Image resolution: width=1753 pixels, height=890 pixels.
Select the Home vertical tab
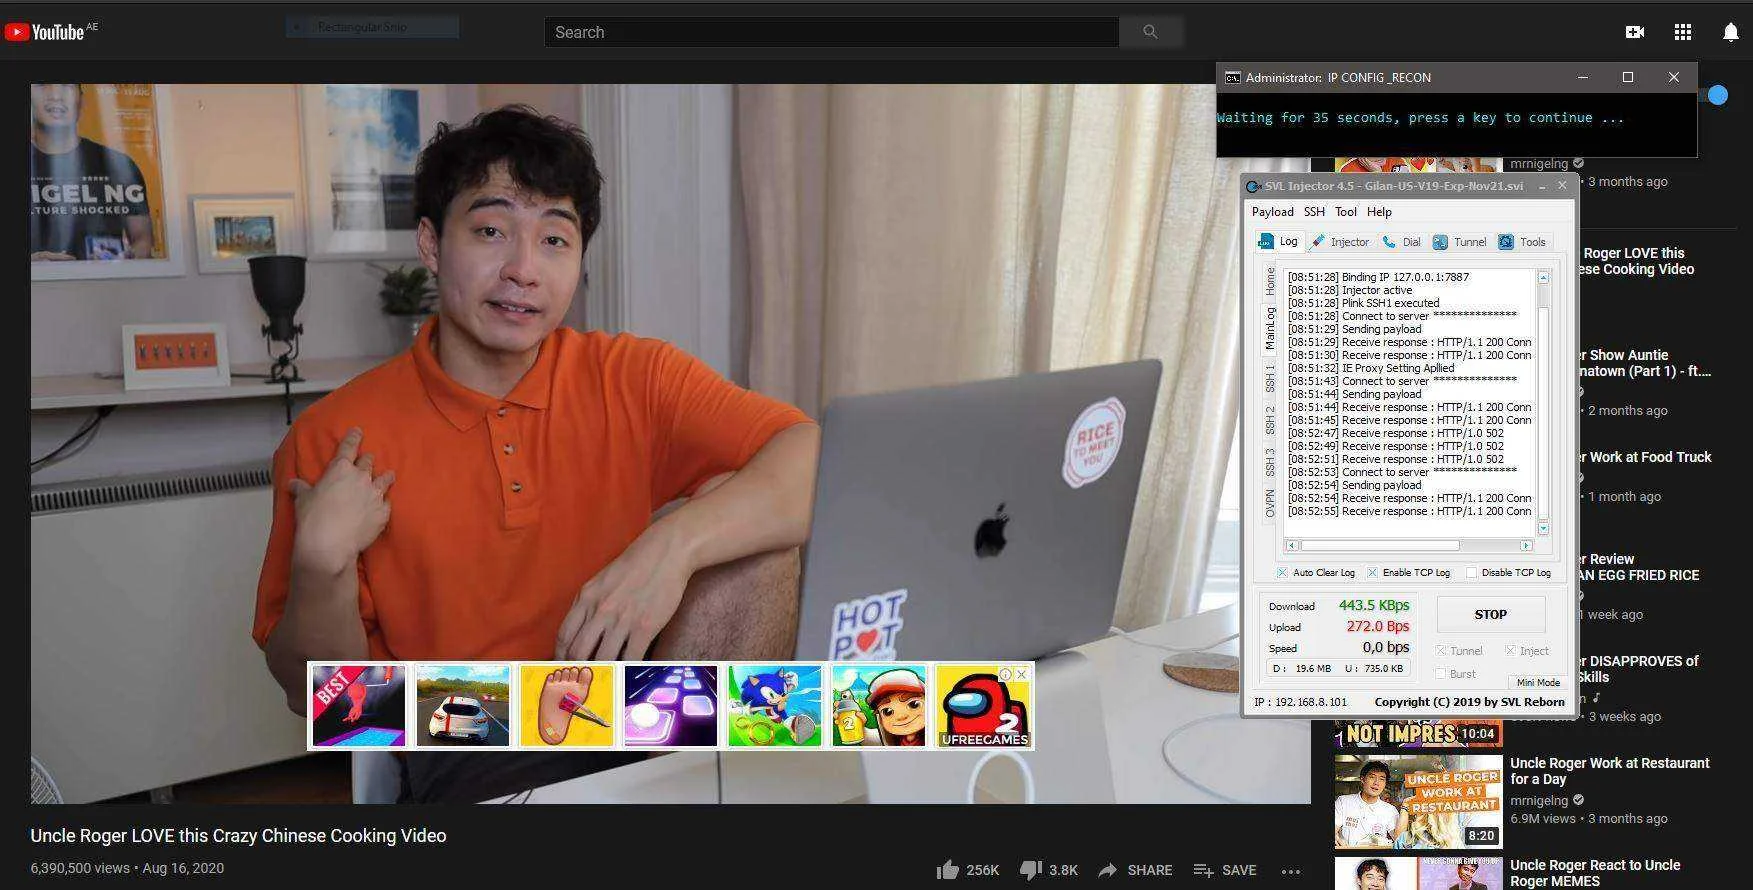click(x=1270, y=281)
